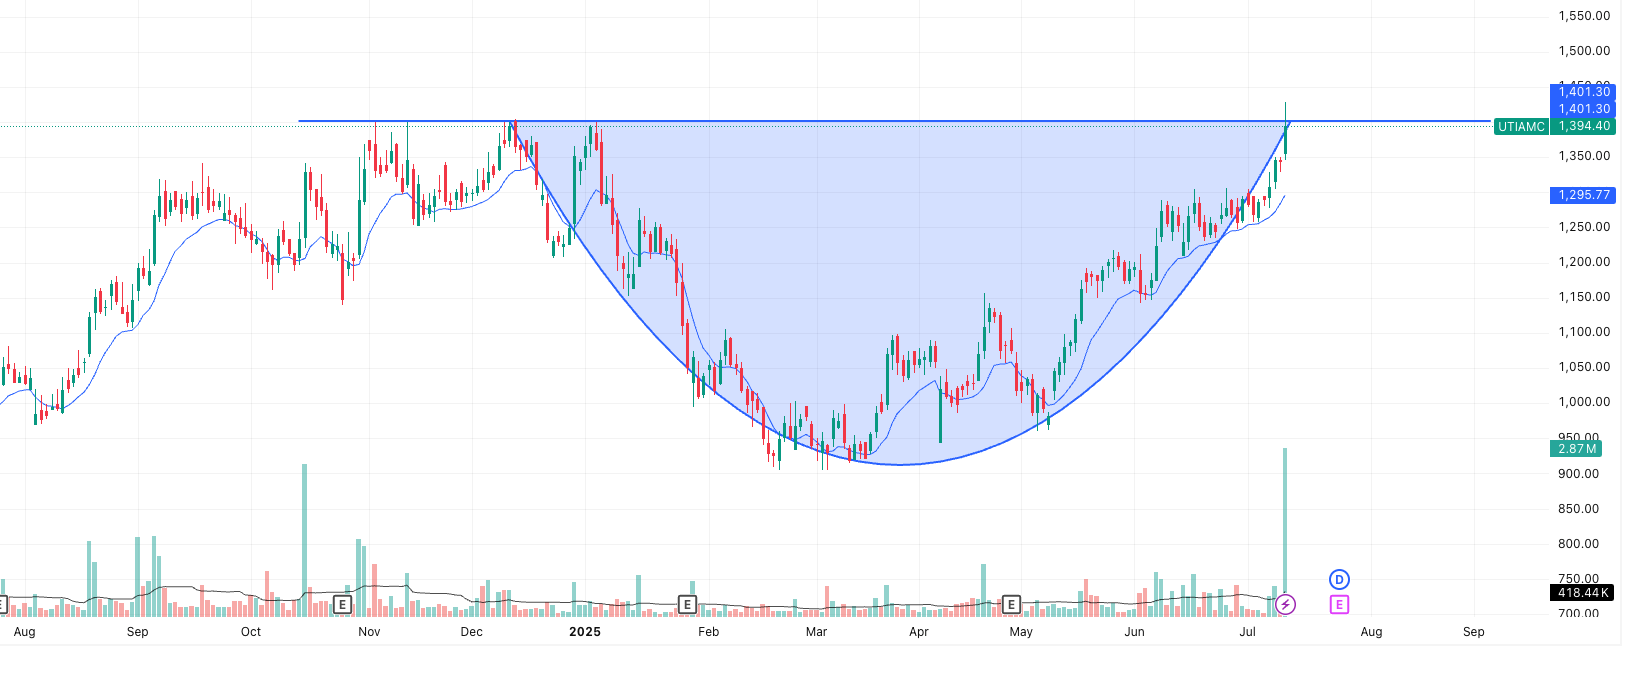The width and height of the screenshot is (1631, 680).
Task: Open the late-April earnings E marker
Action: pos(1011,604)
